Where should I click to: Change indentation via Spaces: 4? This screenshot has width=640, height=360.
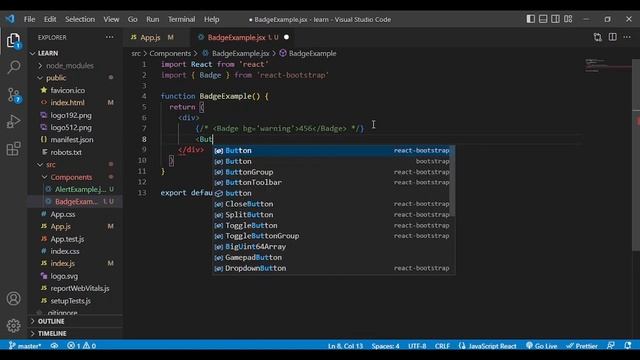tap(385, 346)
